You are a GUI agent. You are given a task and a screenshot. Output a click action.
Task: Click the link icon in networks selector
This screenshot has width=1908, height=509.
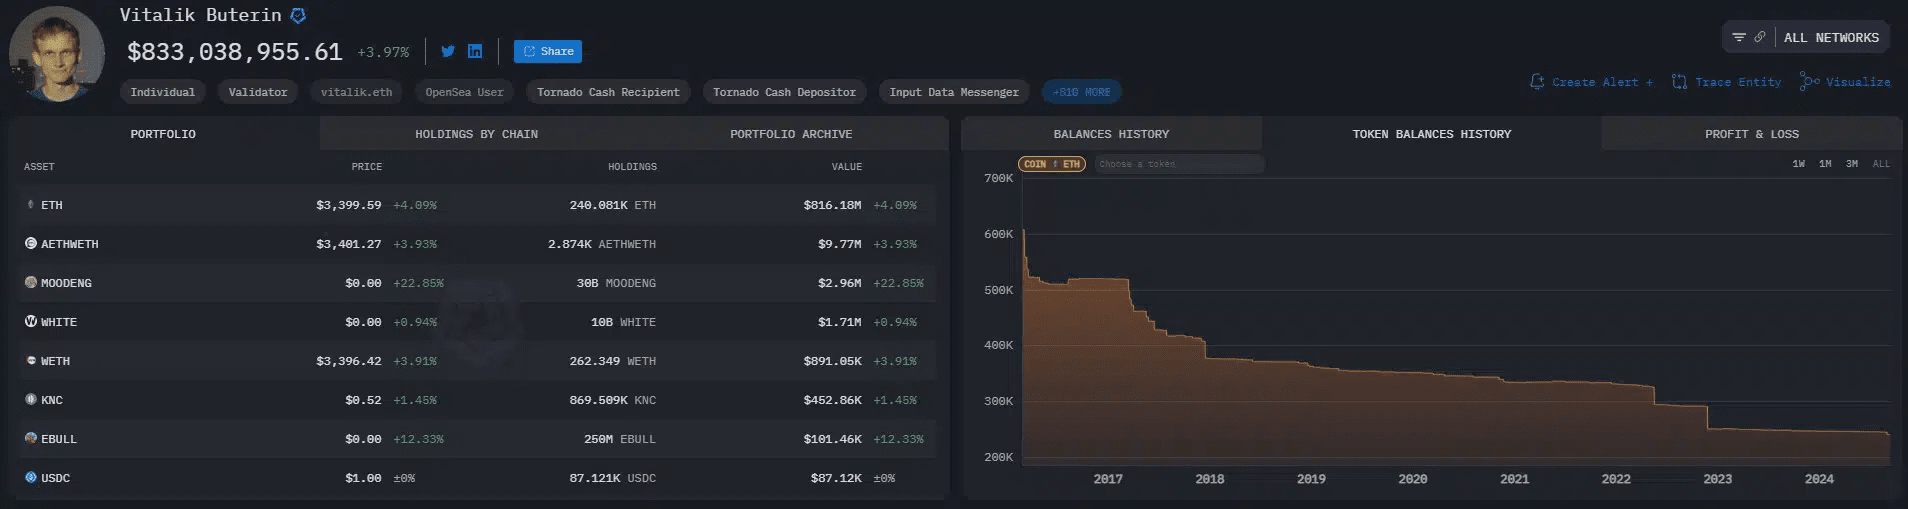[x=1760, y=37]
